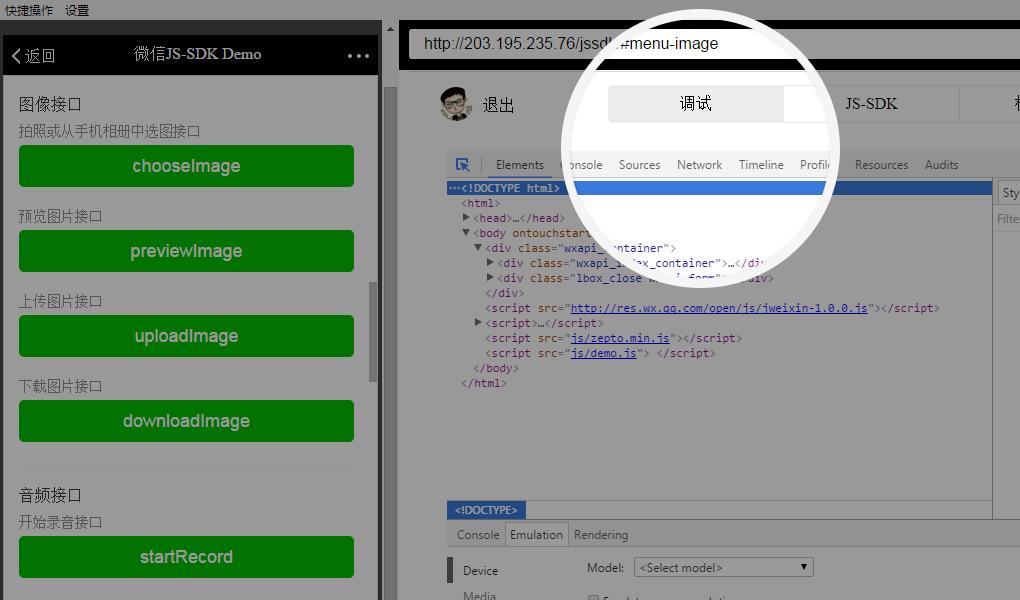Viewport: 1020px width, 600px height.
Task: Open the jweixin-1.0.0.js script link
Action: point(719,308)
